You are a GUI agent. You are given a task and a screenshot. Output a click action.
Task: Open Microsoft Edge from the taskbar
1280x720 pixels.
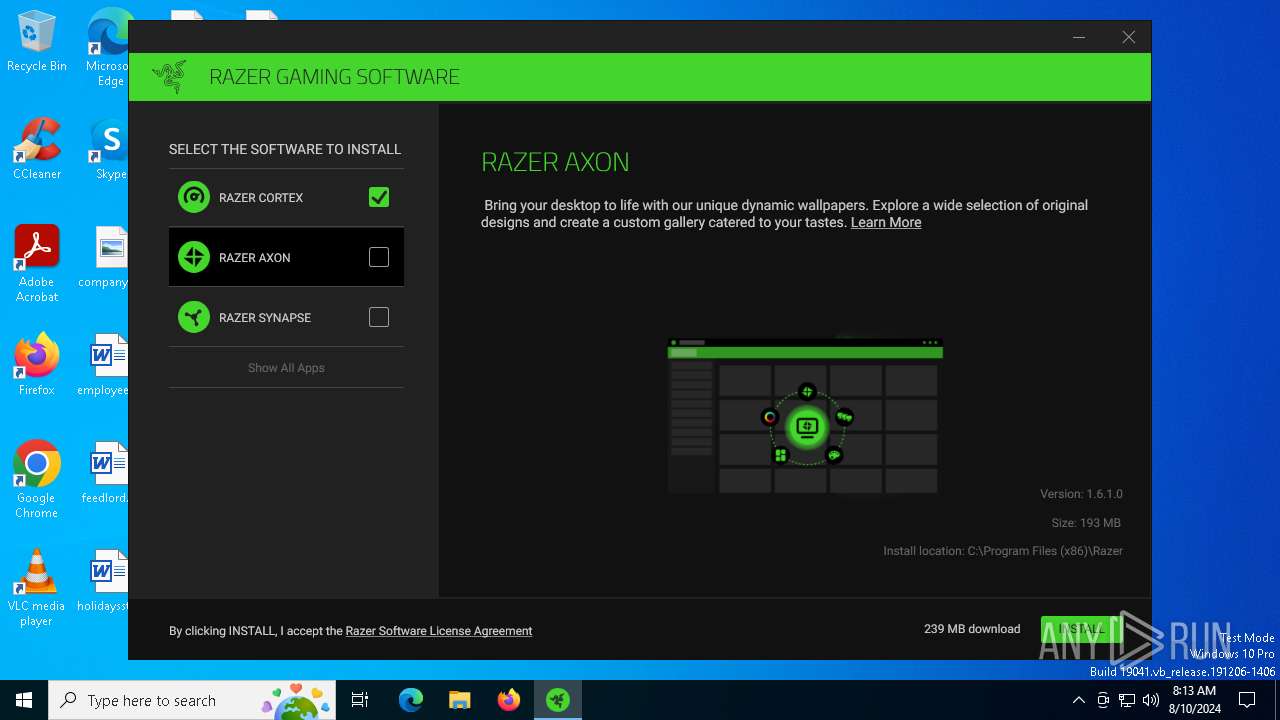(x=410, y=700)
